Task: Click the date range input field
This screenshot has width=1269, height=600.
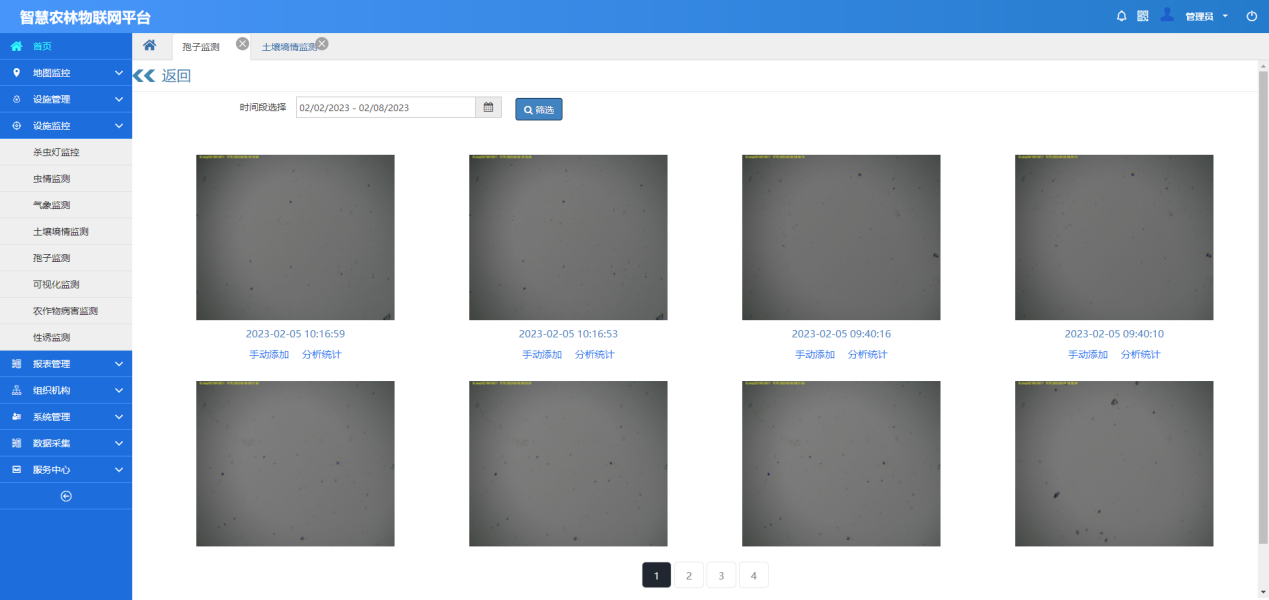Action: click(385, 108)
